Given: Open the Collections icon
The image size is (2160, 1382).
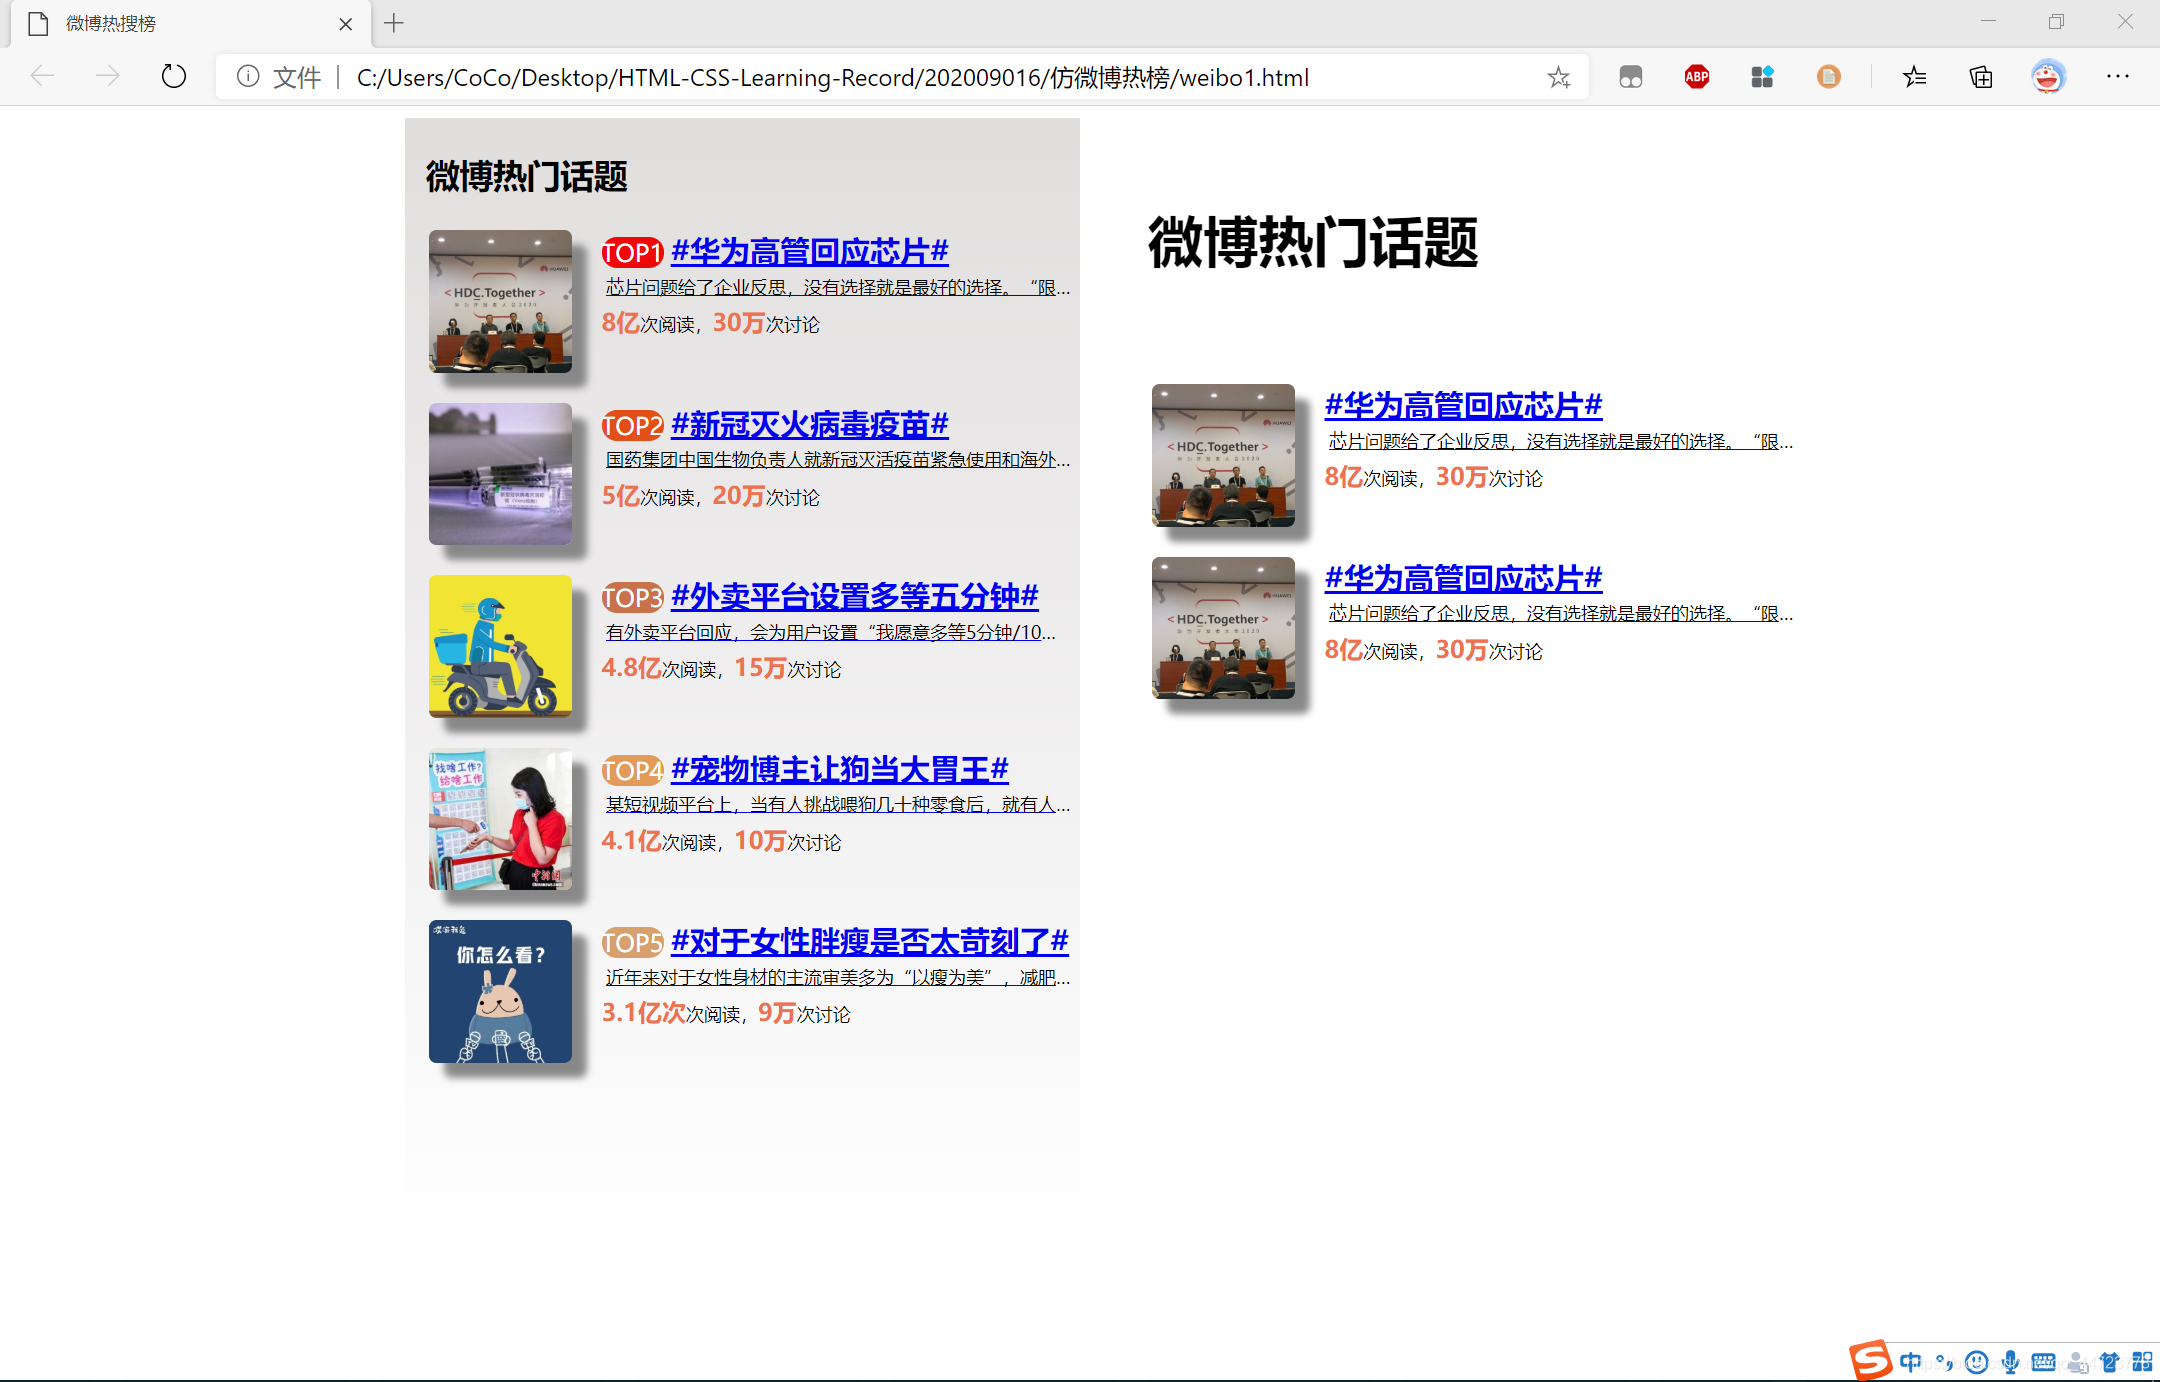Looking at the screenshot, I should [x=1980, y=77].
